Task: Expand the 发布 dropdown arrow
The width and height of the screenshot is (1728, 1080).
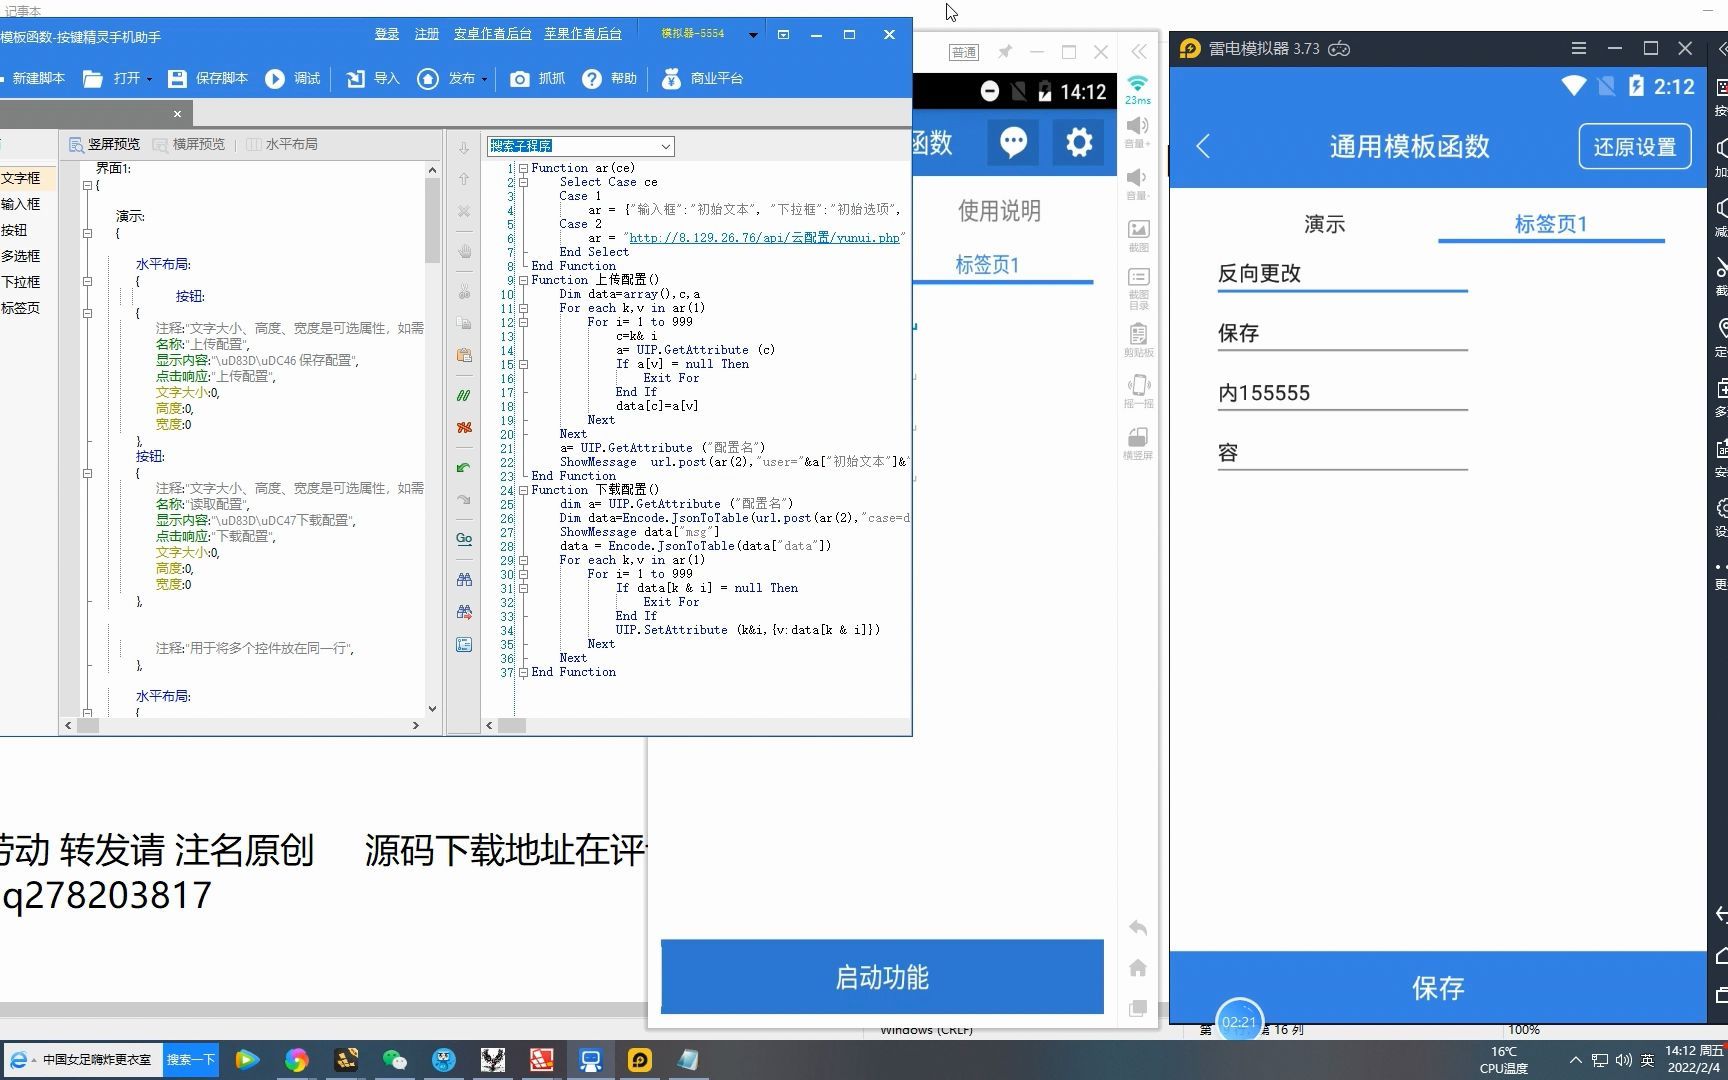Action: click(x=484, y=79)
